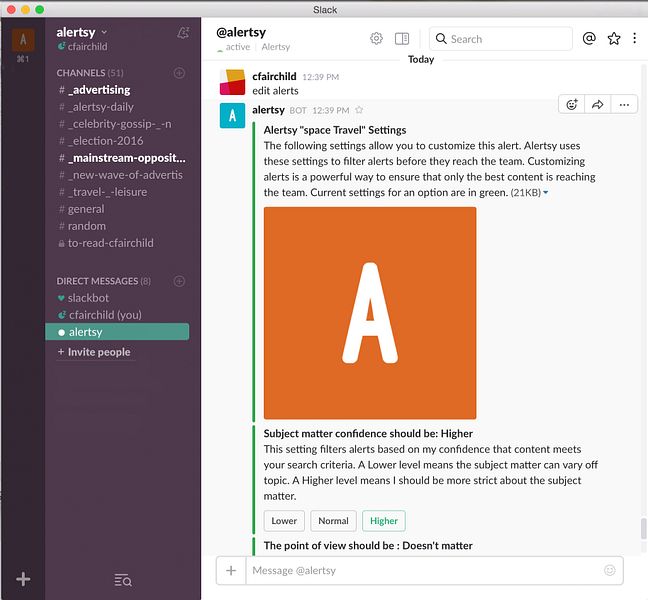
Task: Expand the alertsy team name menu
Action: [82, 32]
